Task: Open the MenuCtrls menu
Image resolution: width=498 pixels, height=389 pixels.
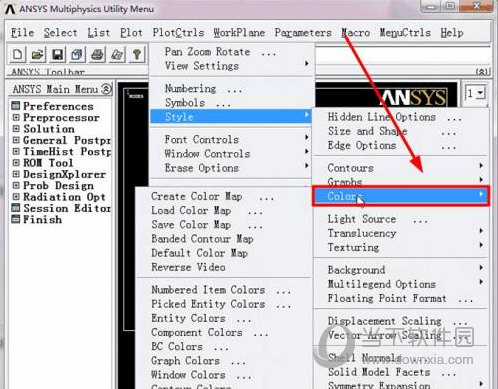Action: [405, 33]
